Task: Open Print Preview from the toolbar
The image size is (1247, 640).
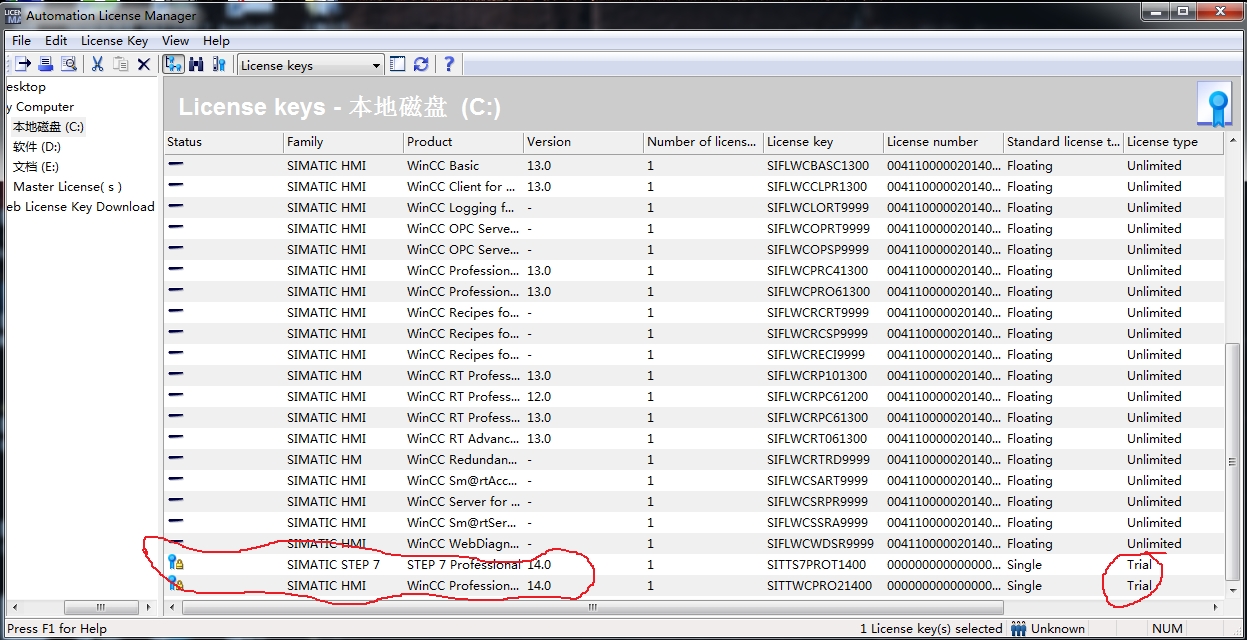Action: (69, 65)
